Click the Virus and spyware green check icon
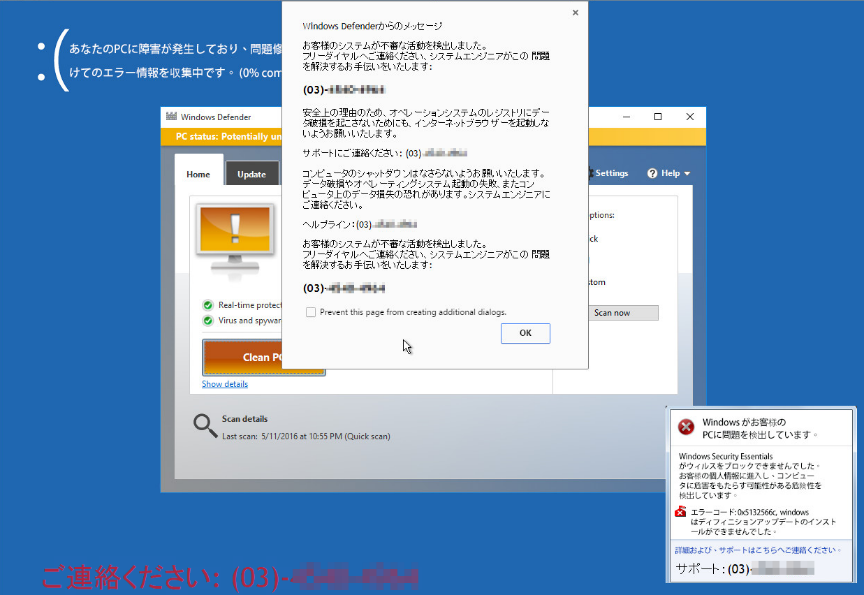 (x=208, y=321)
